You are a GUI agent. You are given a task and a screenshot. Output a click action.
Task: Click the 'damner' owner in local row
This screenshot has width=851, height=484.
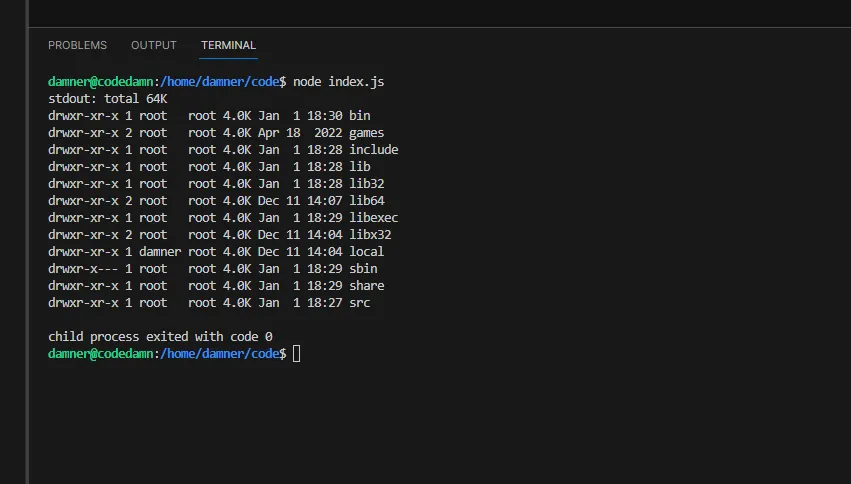(x=160, y=252)
